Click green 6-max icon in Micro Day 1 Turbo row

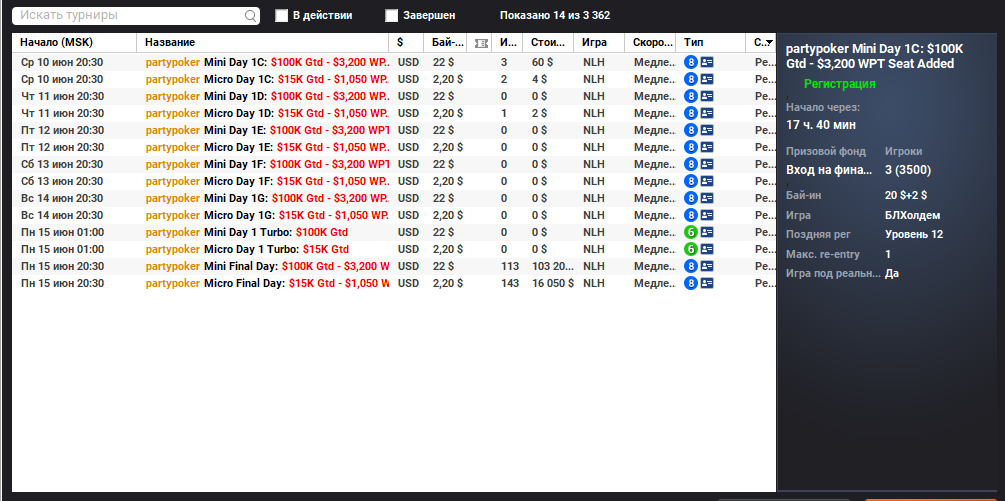pos(690,249)
